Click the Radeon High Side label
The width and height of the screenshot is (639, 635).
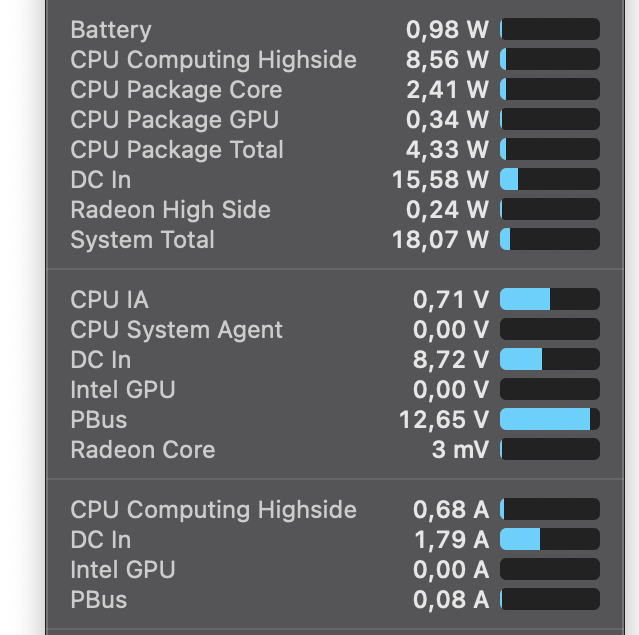click(170, 210)
